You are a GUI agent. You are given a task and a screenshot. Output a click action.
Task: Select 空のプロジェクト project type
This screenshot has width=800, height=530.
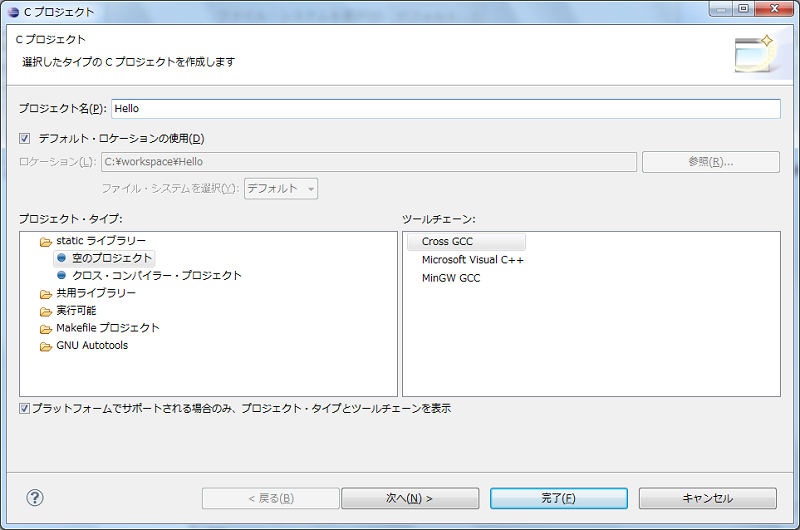click(x=112, y=258)
